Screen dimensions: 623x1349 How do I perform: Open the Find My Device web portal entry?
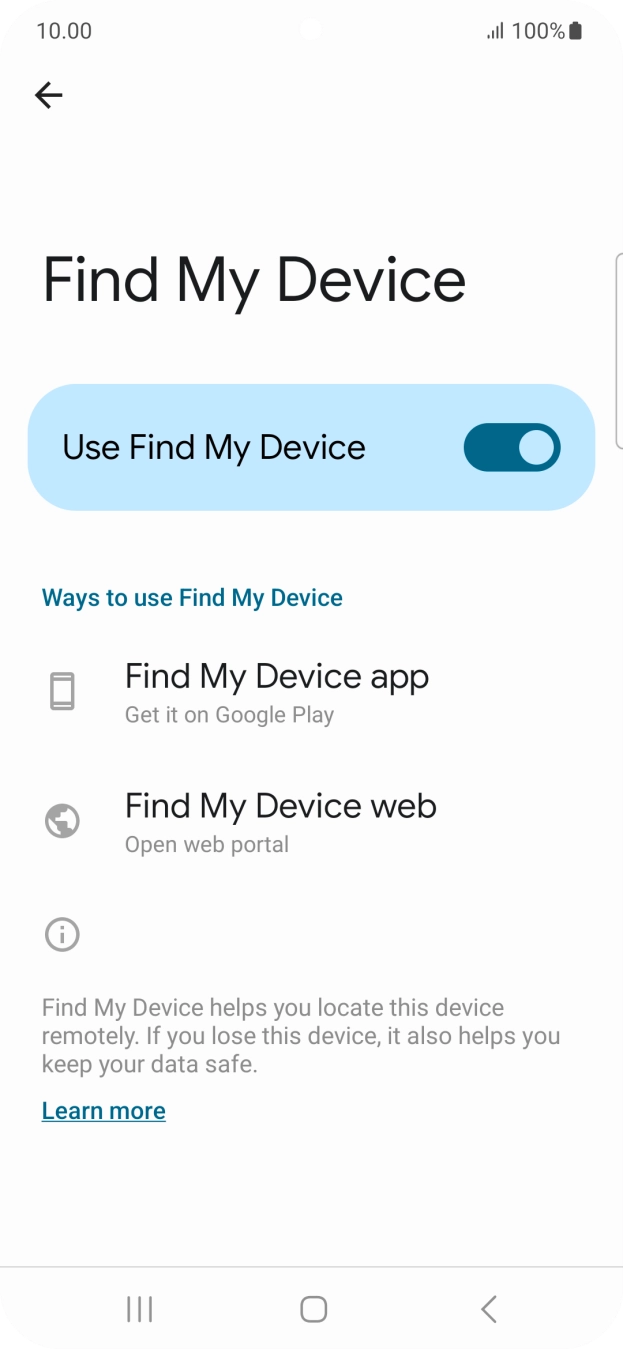(280, 818)
